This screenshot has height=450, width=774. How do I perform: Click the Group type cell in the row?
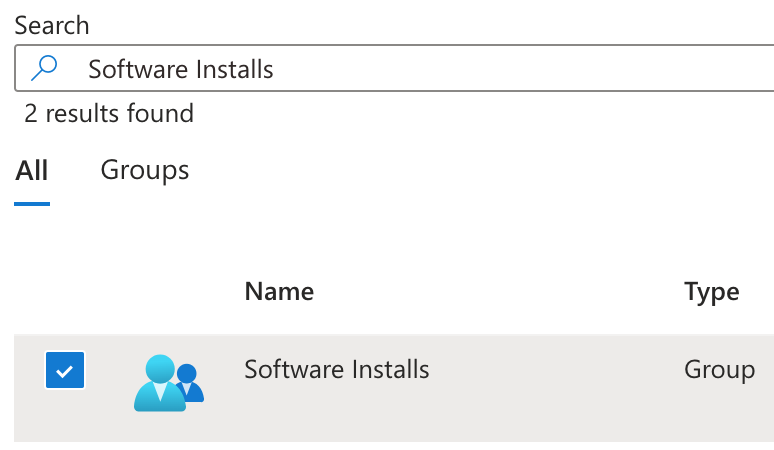(x=719, y=370)
